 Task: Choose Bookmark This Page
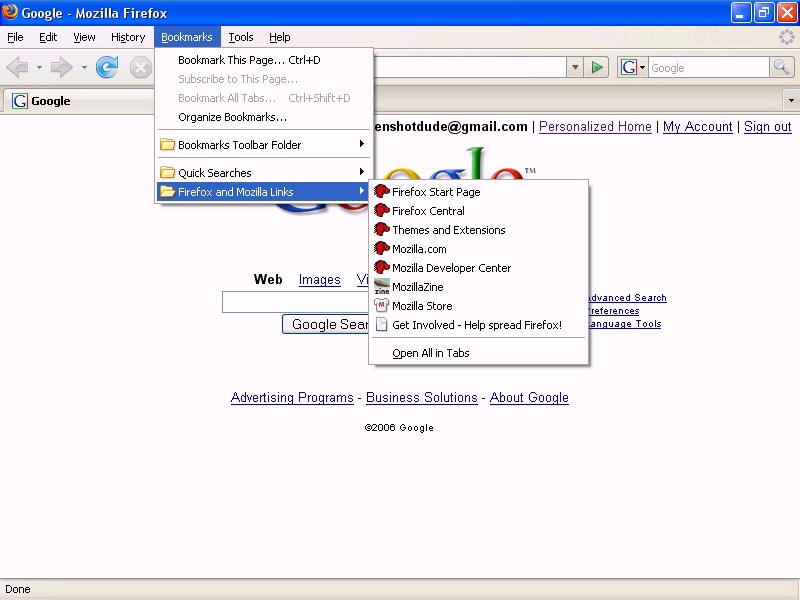[264, 60]
